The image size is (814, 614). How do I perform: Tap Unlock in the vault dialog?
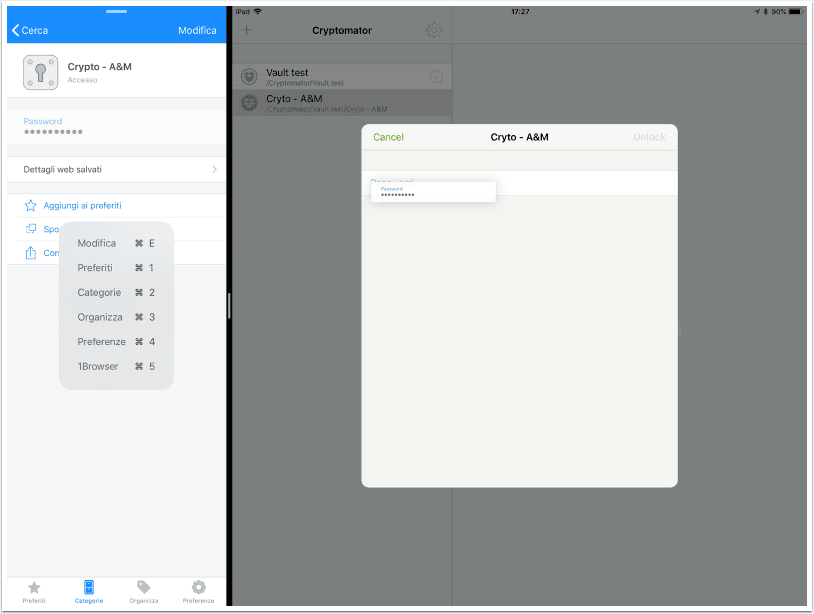pyautogui.click(x=649, y=137)
